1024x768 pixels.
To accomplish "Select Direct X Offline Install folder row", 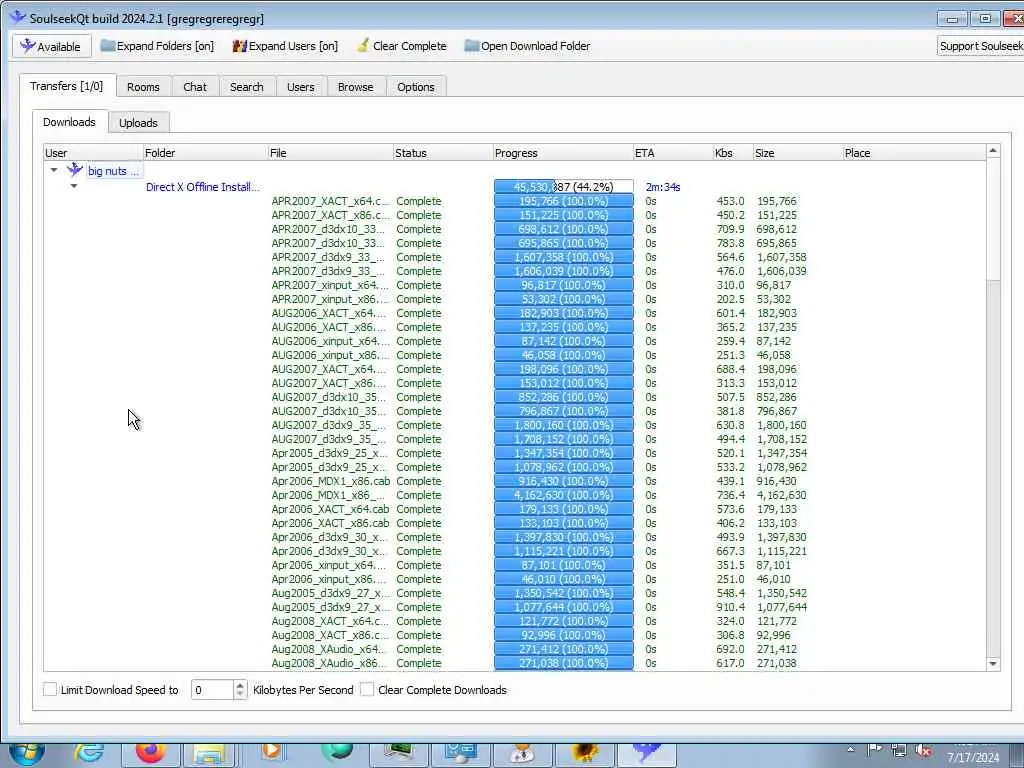I will click(x=202, y=187).
